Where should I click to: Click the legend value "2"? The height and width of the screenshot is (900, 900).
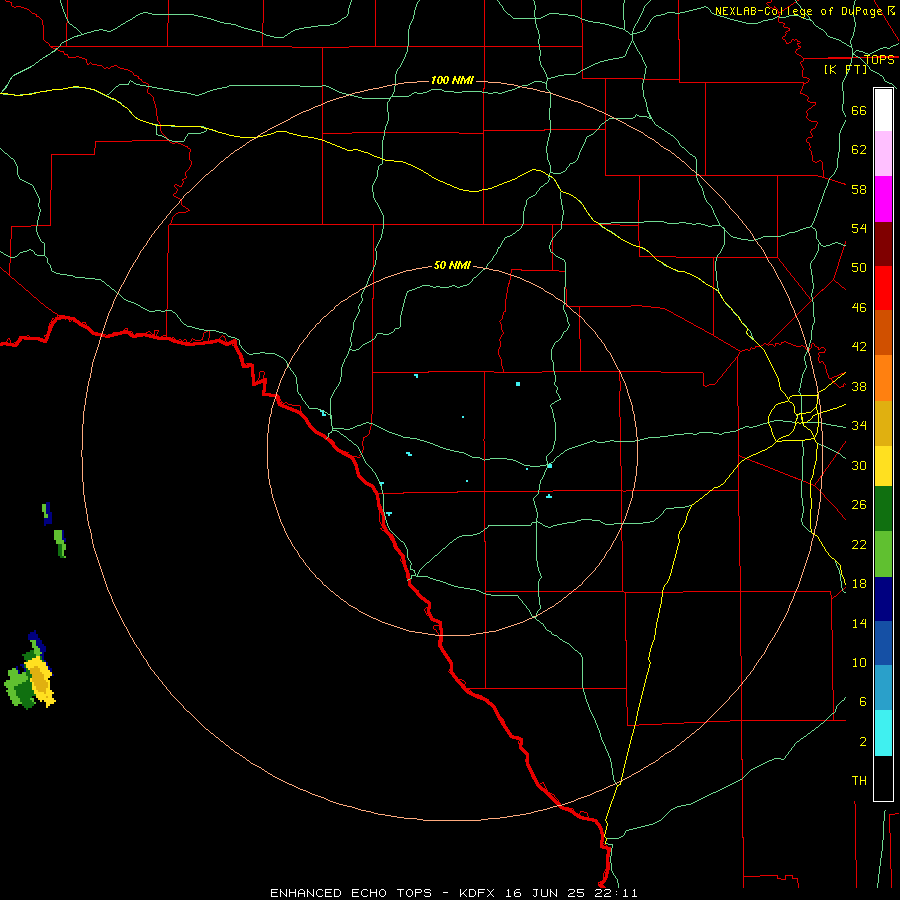863,742
